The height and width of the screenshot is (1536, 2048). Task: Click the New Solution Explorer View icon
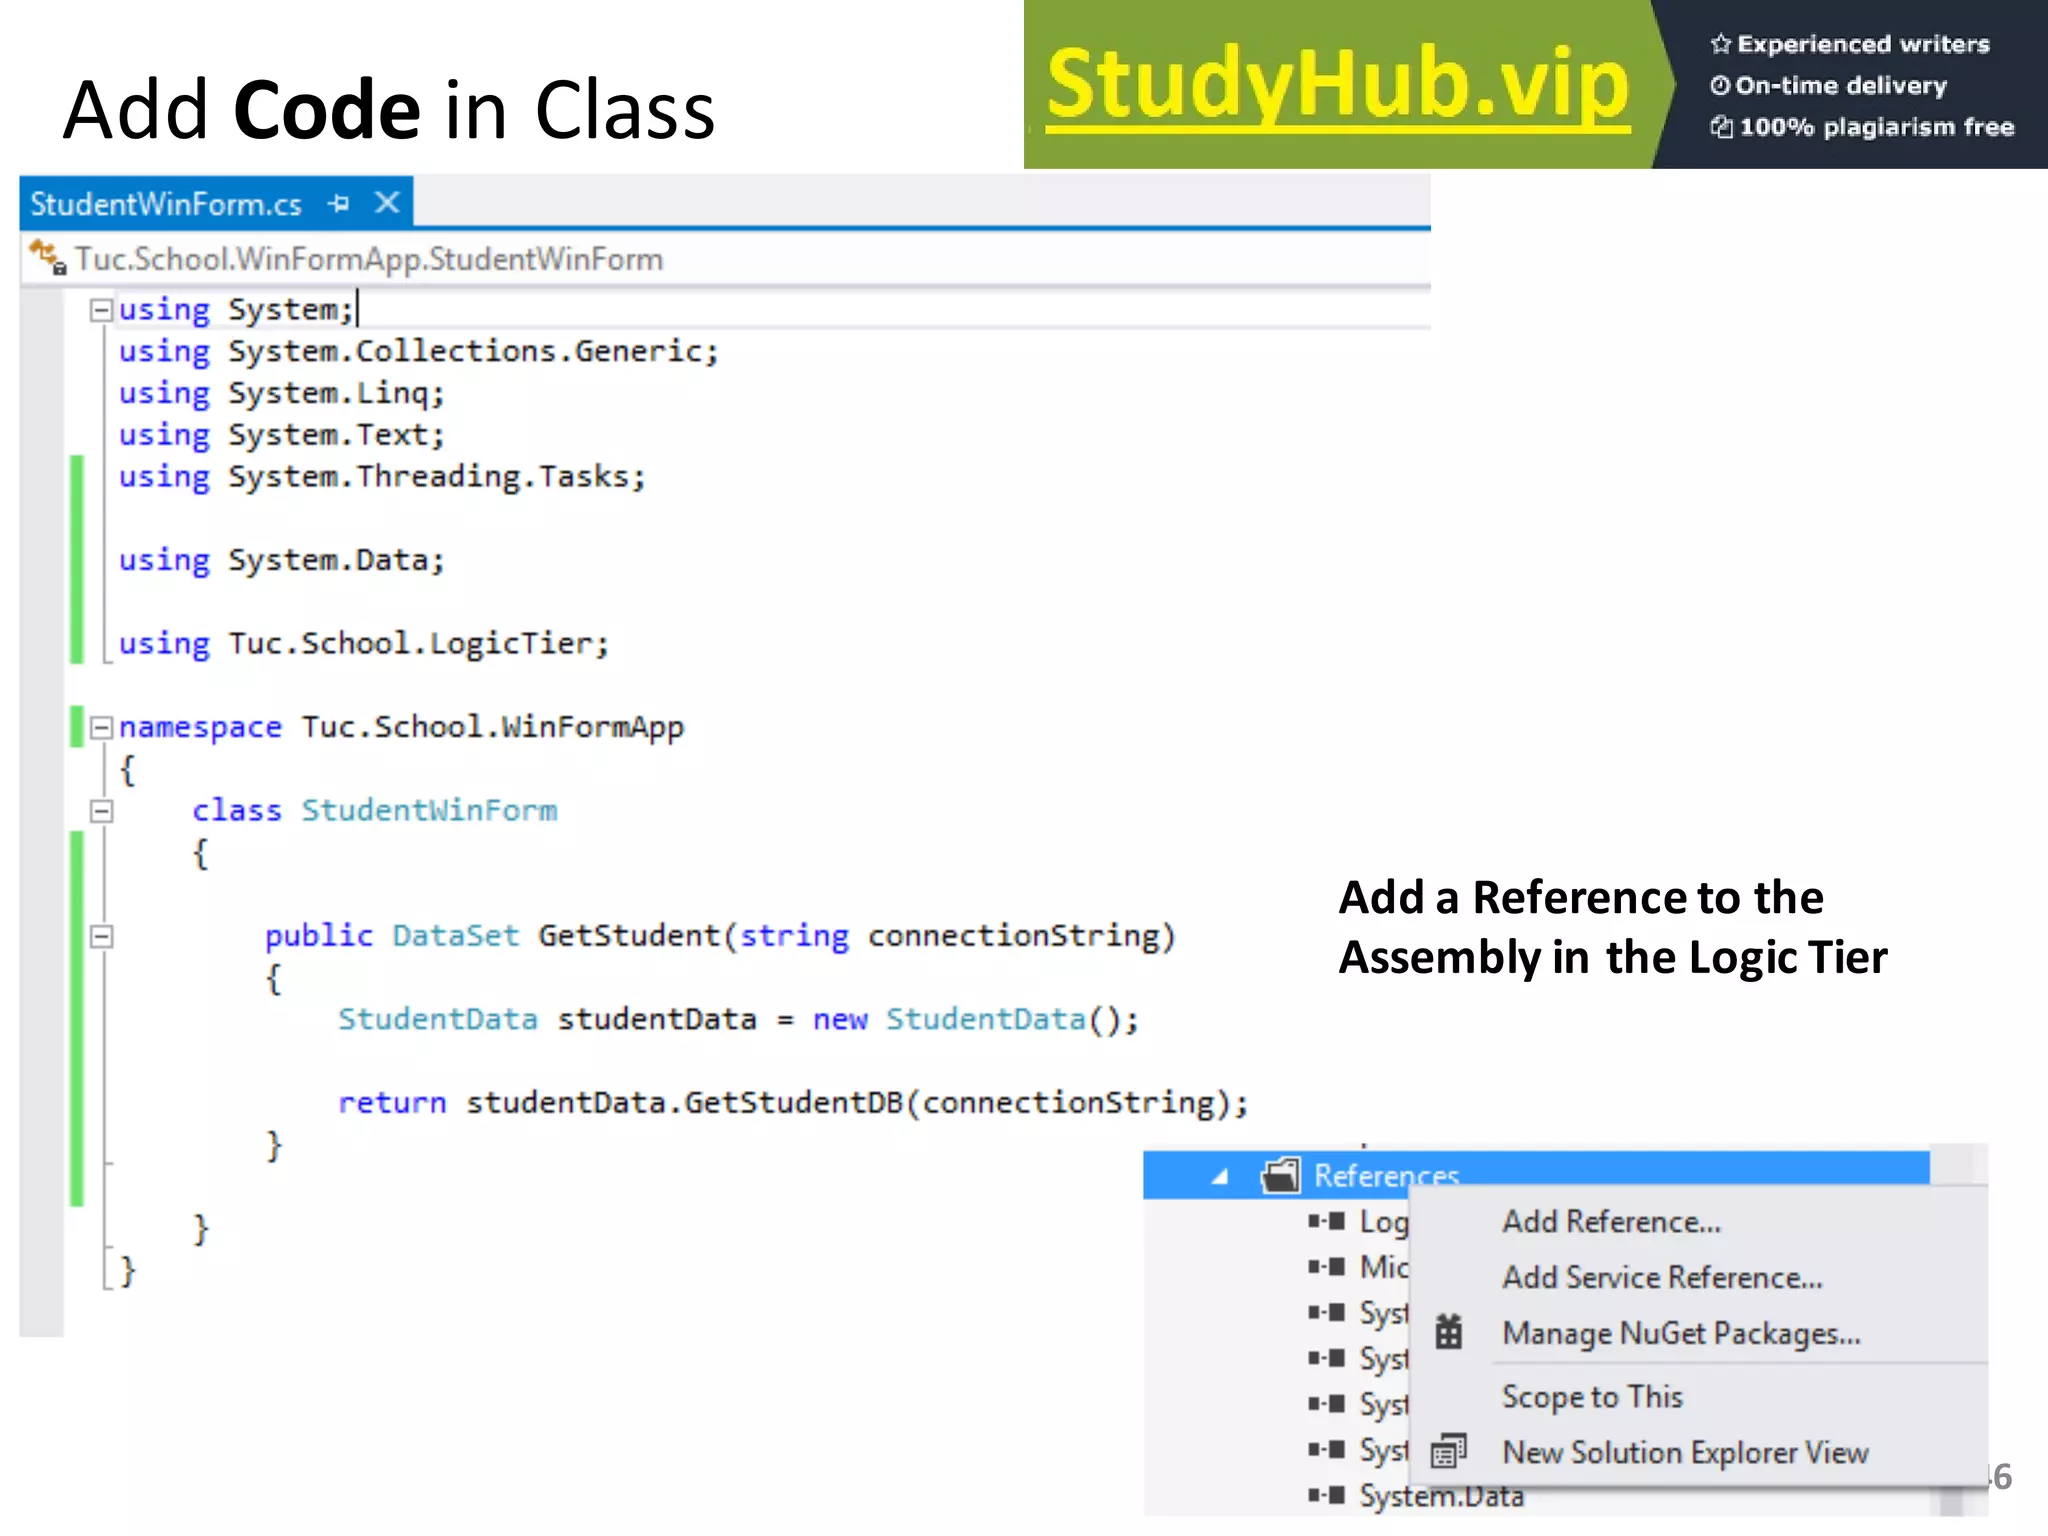point(1448,1451)
